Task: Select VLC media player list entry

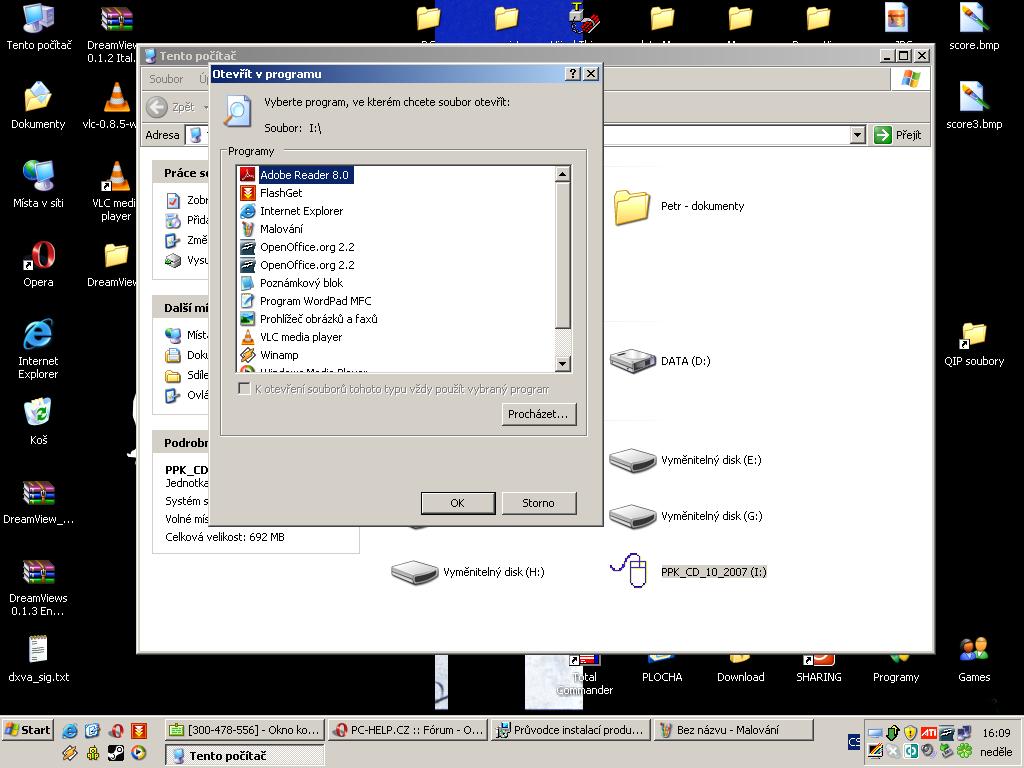Action: pyautogui.click(x=300, y=337)
